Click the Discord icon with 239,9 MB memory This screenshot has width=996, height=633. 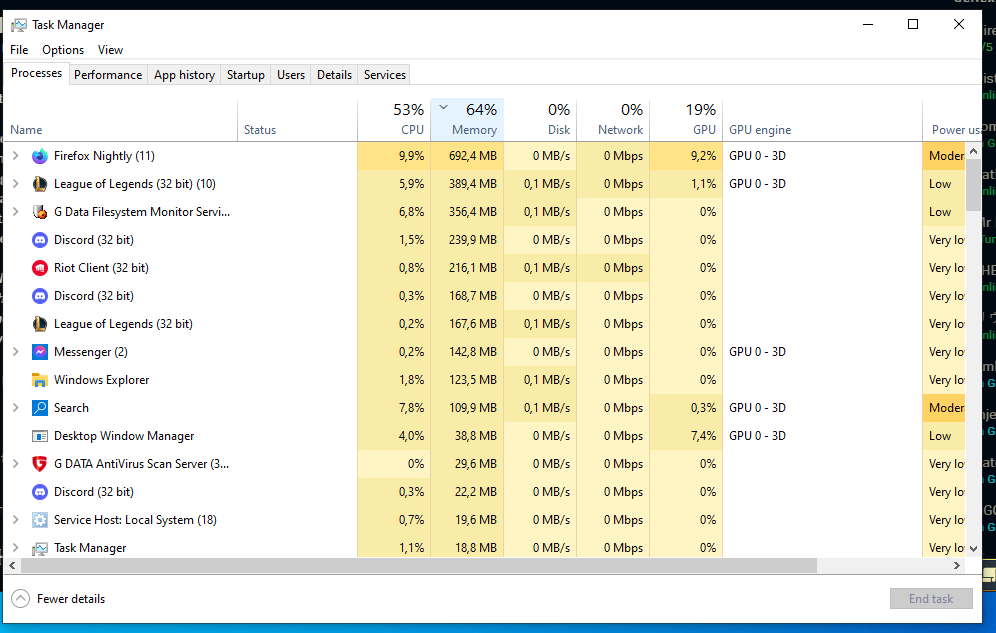pos(39,239)
